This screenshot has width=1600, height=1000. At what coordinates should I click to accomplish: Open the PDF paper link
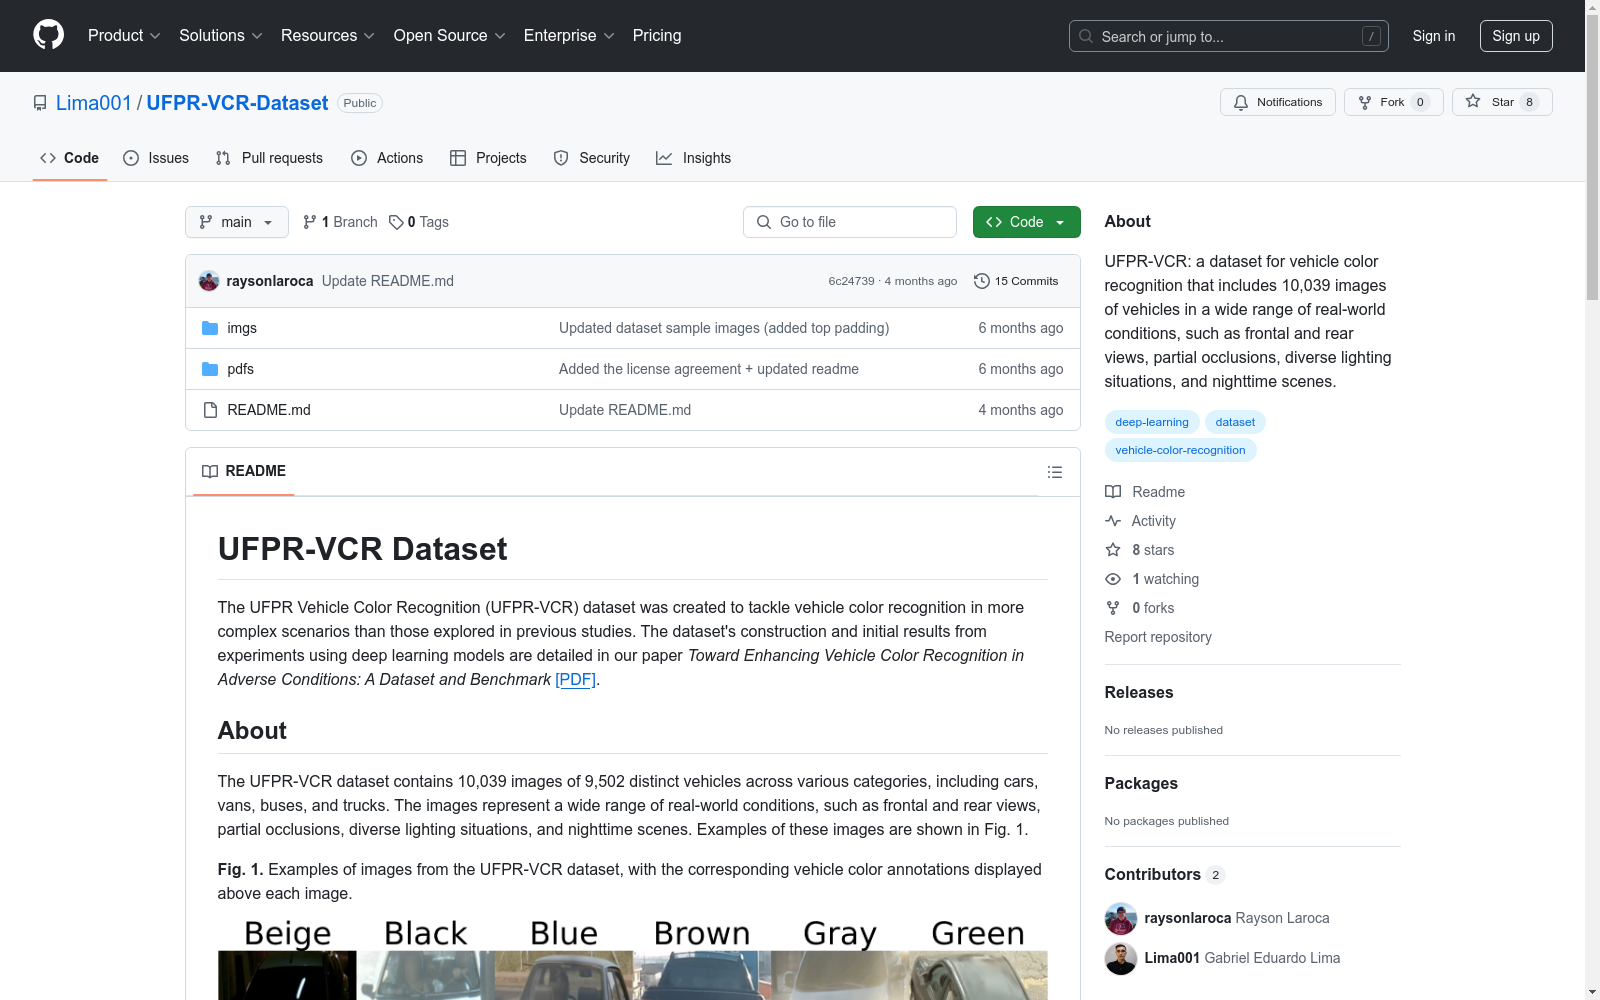coord(576,680)
